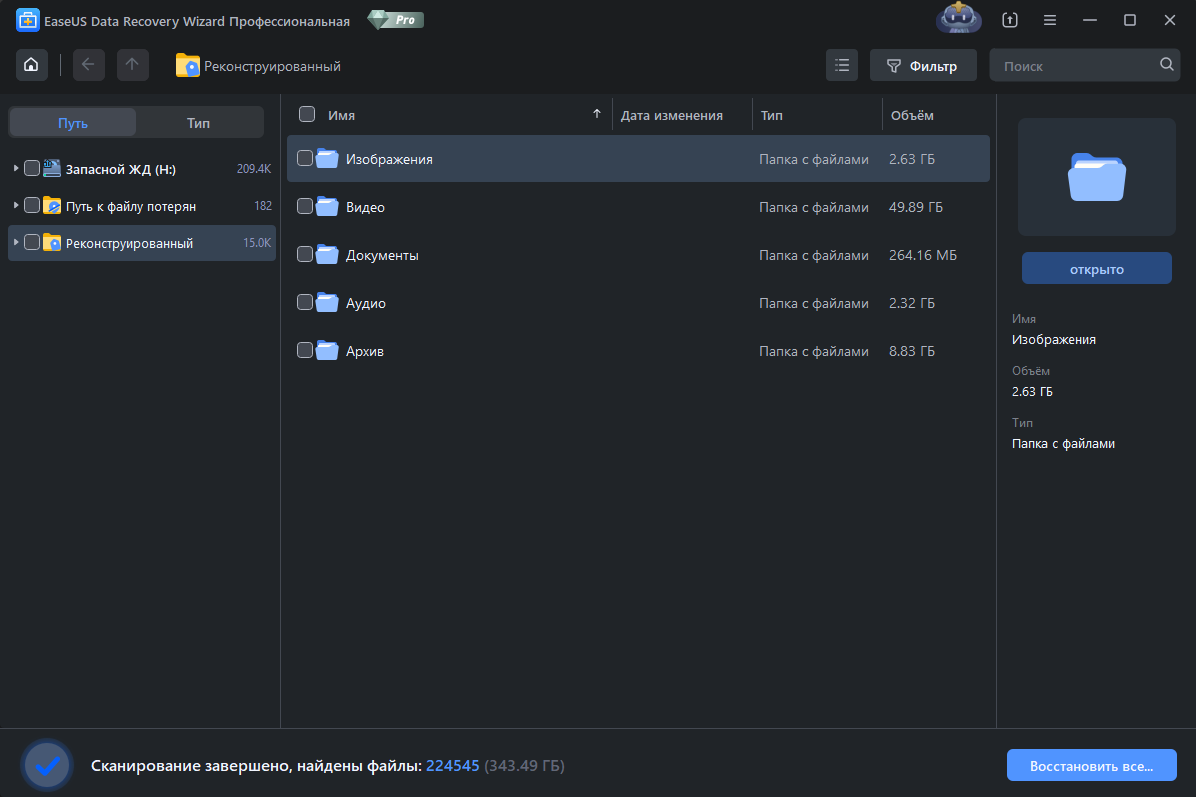Check the Изображения folder checkbox
This screenshot has height=797, width=1196.
[x=304, y=159]
